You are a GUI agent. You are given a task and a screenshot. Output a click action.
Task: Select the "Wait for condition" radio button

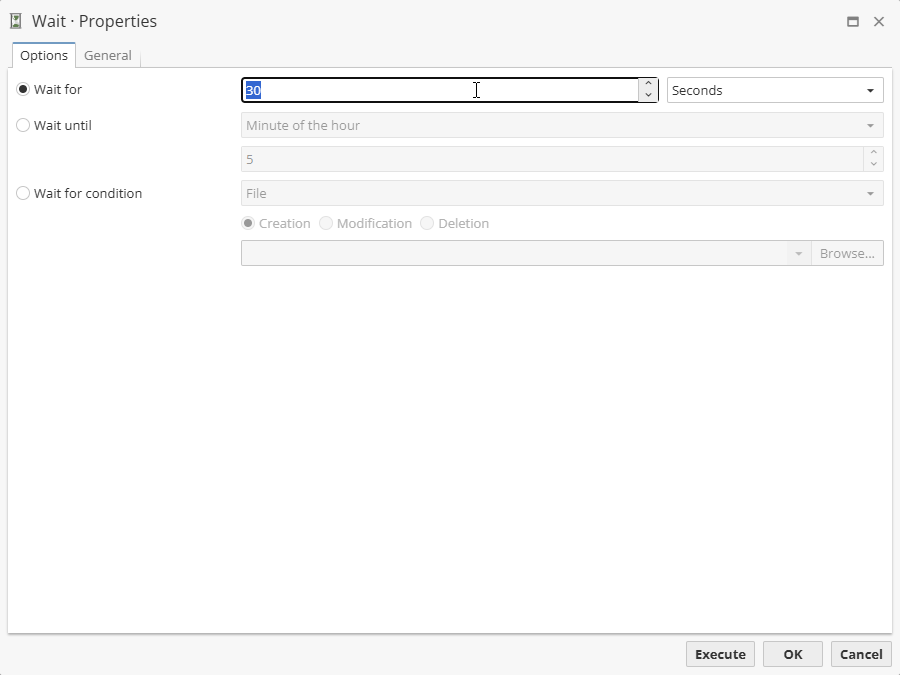[x=23, y=193]
